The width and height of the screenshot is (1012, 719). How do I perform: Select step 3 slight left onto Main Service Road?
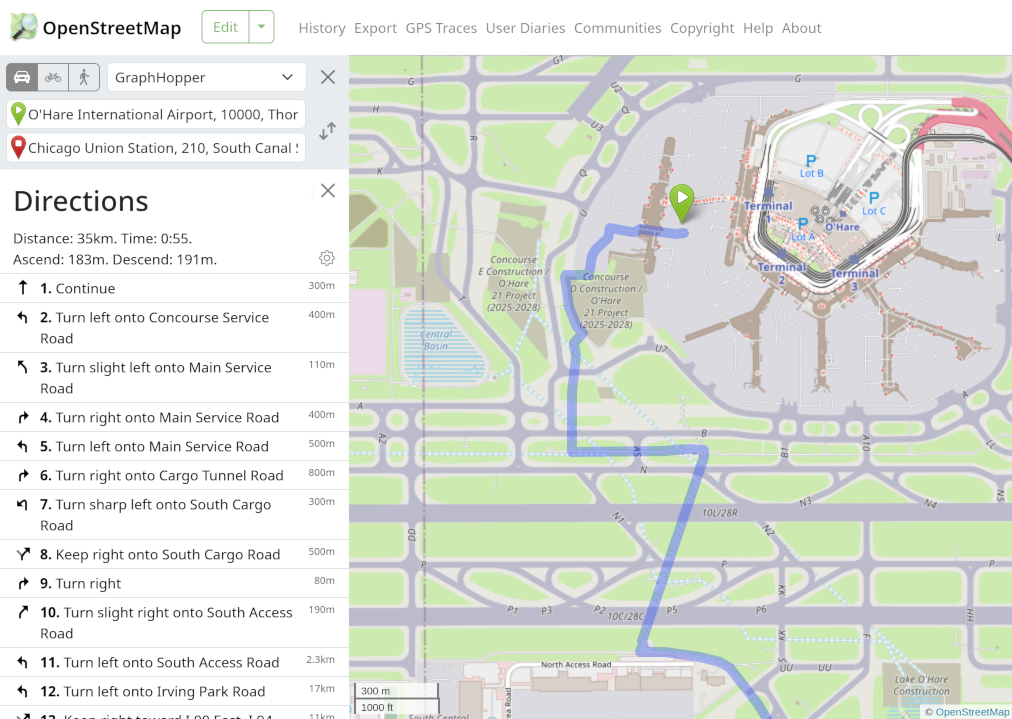coord(174,378)
